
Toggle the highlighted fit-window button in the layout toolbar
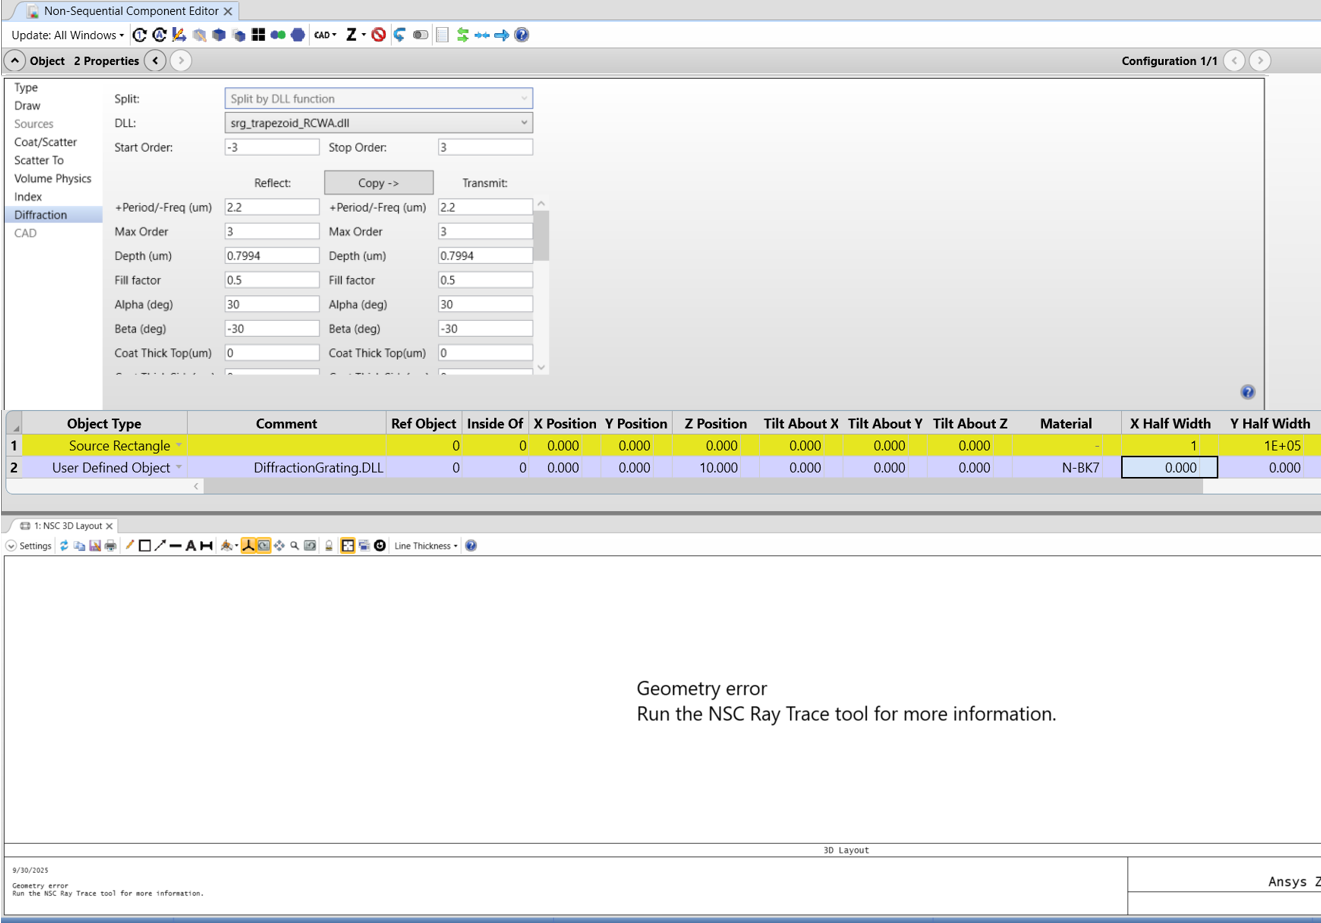[347, 546]
